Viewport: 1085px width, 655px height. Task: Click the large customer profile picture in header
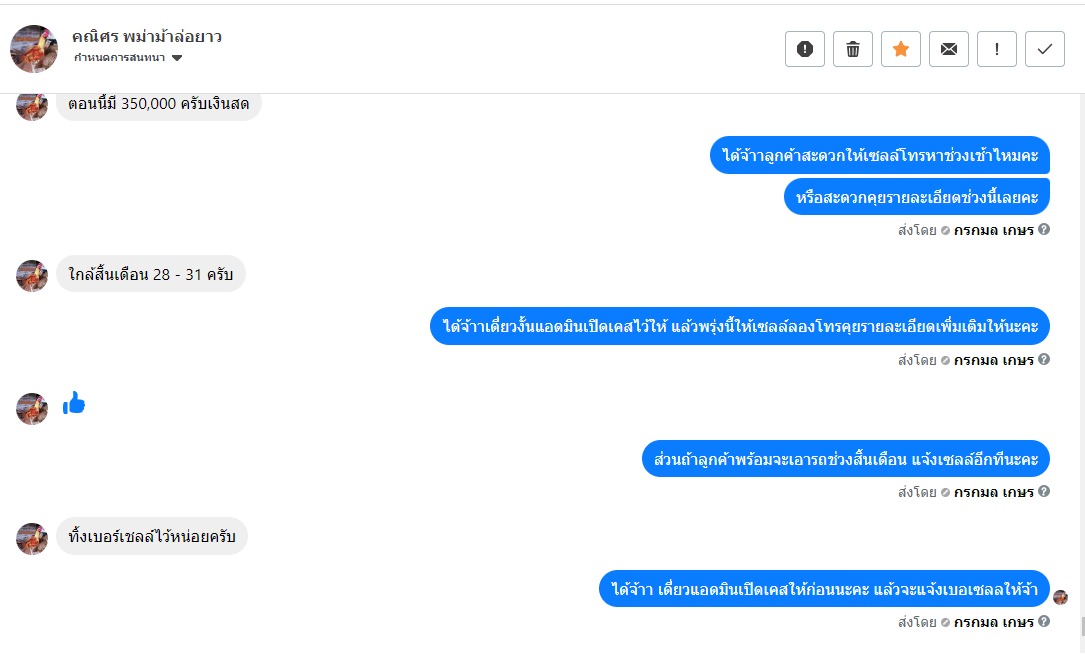34,49
